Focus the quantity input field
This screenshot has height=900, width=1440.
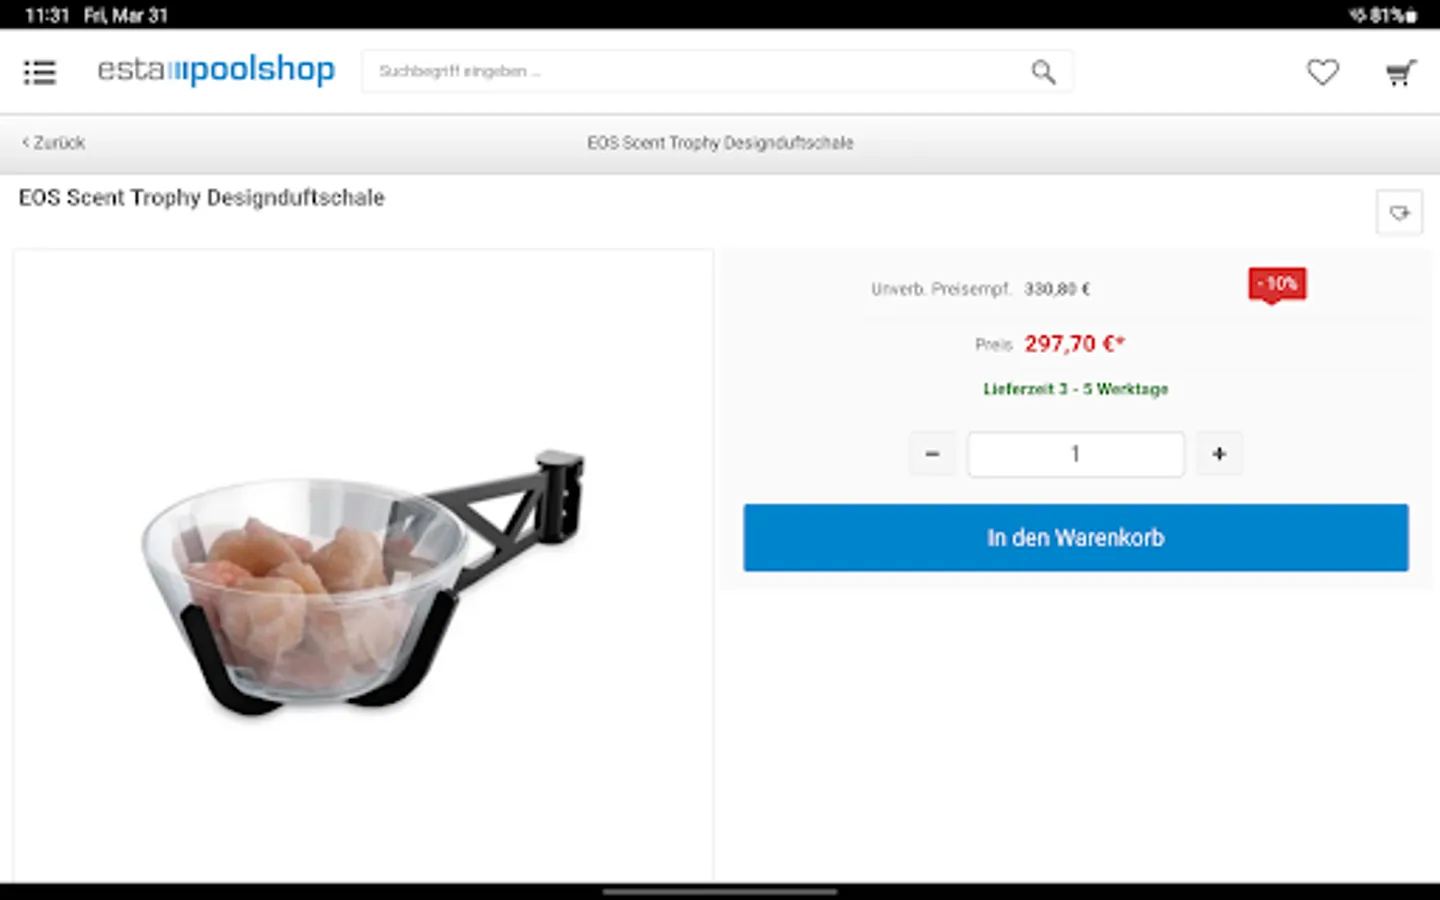click(1076, 454)
